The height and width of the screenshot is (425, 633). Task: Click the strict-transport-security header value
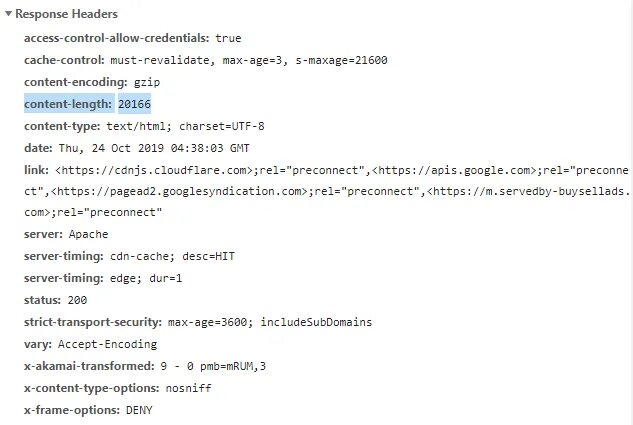pyautogui.click(x=270, y=322)
